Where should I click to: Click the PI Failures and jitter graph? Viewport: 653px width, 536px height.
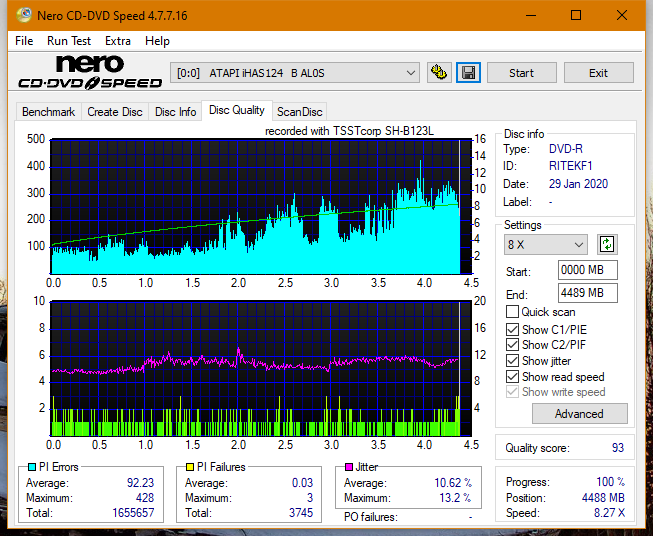(261, 369)
